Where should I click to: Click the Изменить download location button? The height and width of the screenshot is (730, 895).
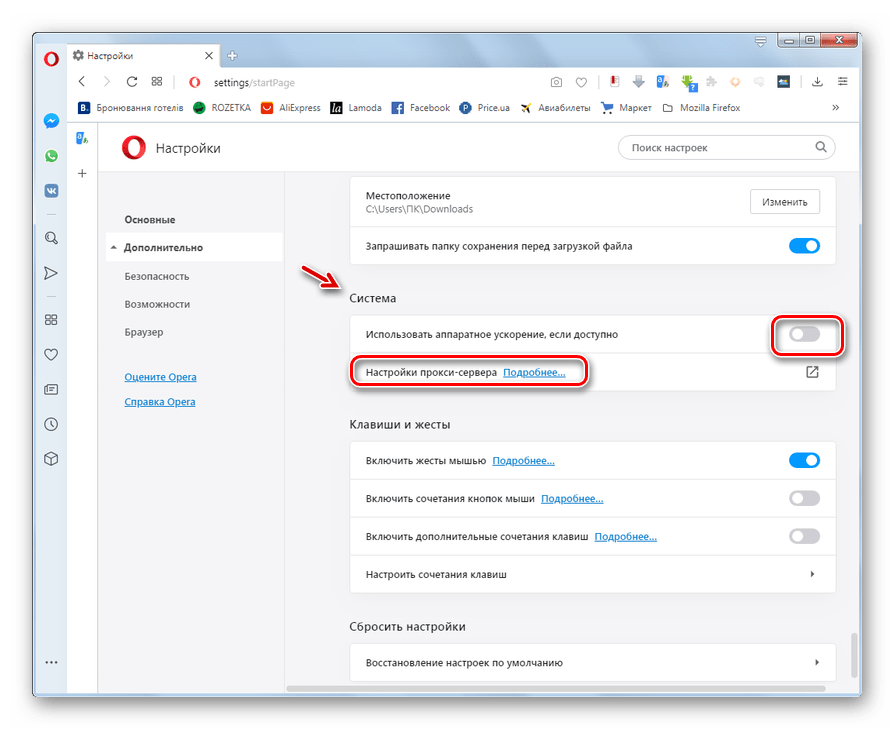tap(785, 202)
